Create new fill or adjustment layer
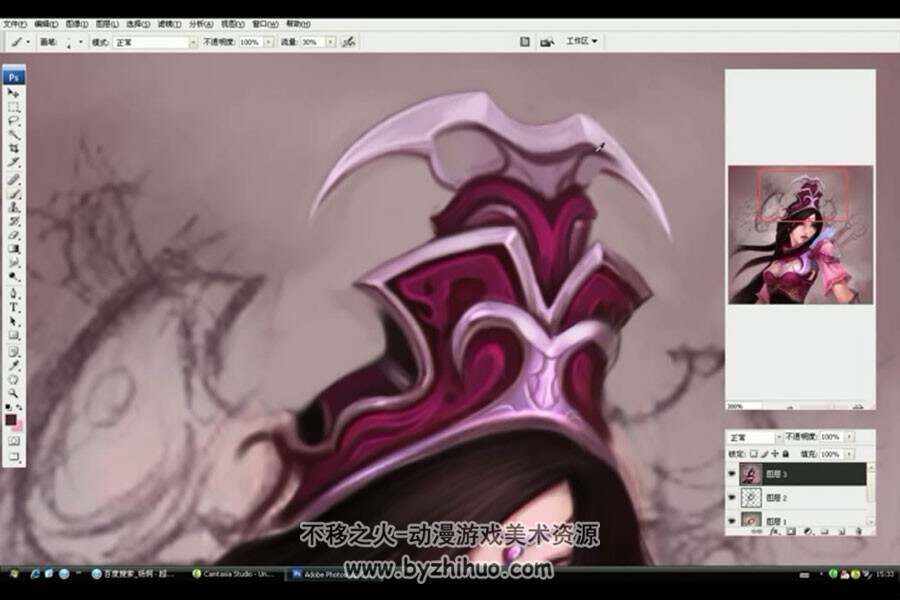 point(808,531)
